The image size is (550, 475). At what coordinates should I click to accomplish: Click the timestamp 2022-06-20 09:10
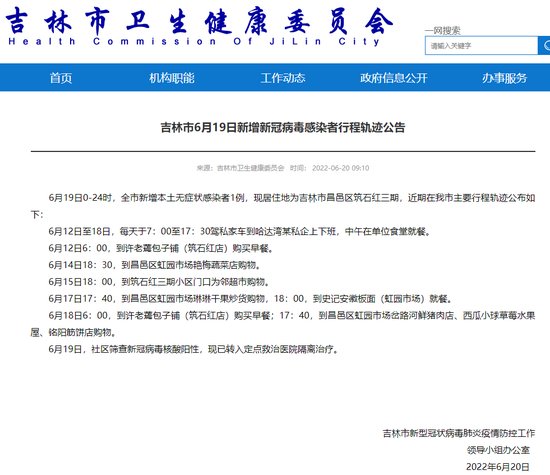click(341, 168)
